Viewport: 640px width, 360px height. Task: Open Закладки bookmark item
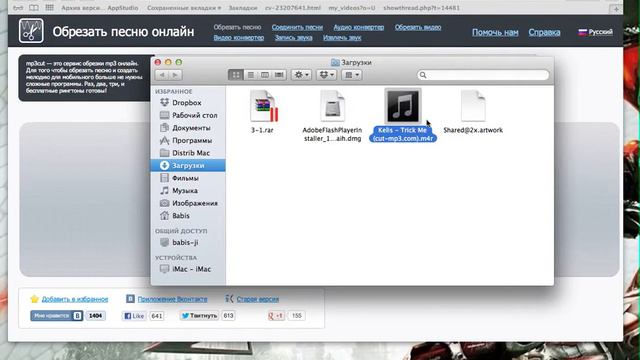click(x=243, y=8)
